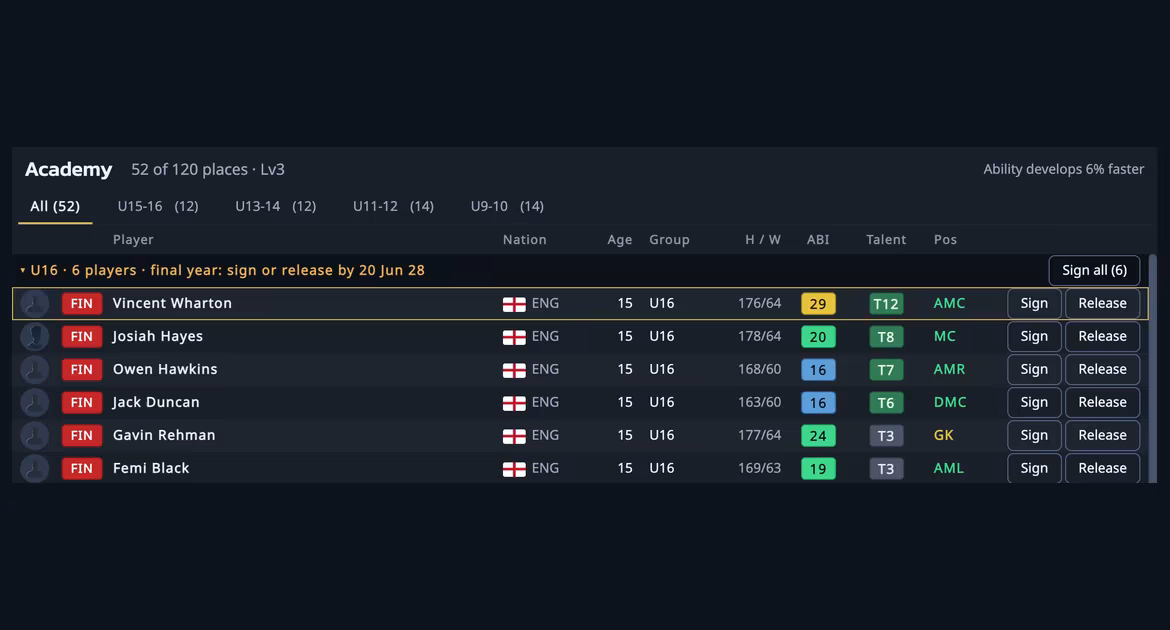Click the Sign all (6) button

coord(1094,270)
